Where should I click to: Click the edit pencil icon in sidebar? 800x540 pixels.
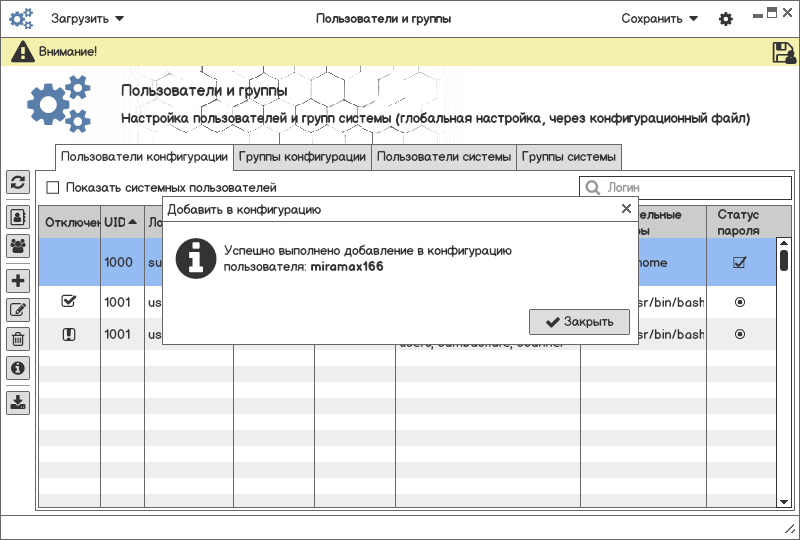pyautogui.click(x=18, y=310)
